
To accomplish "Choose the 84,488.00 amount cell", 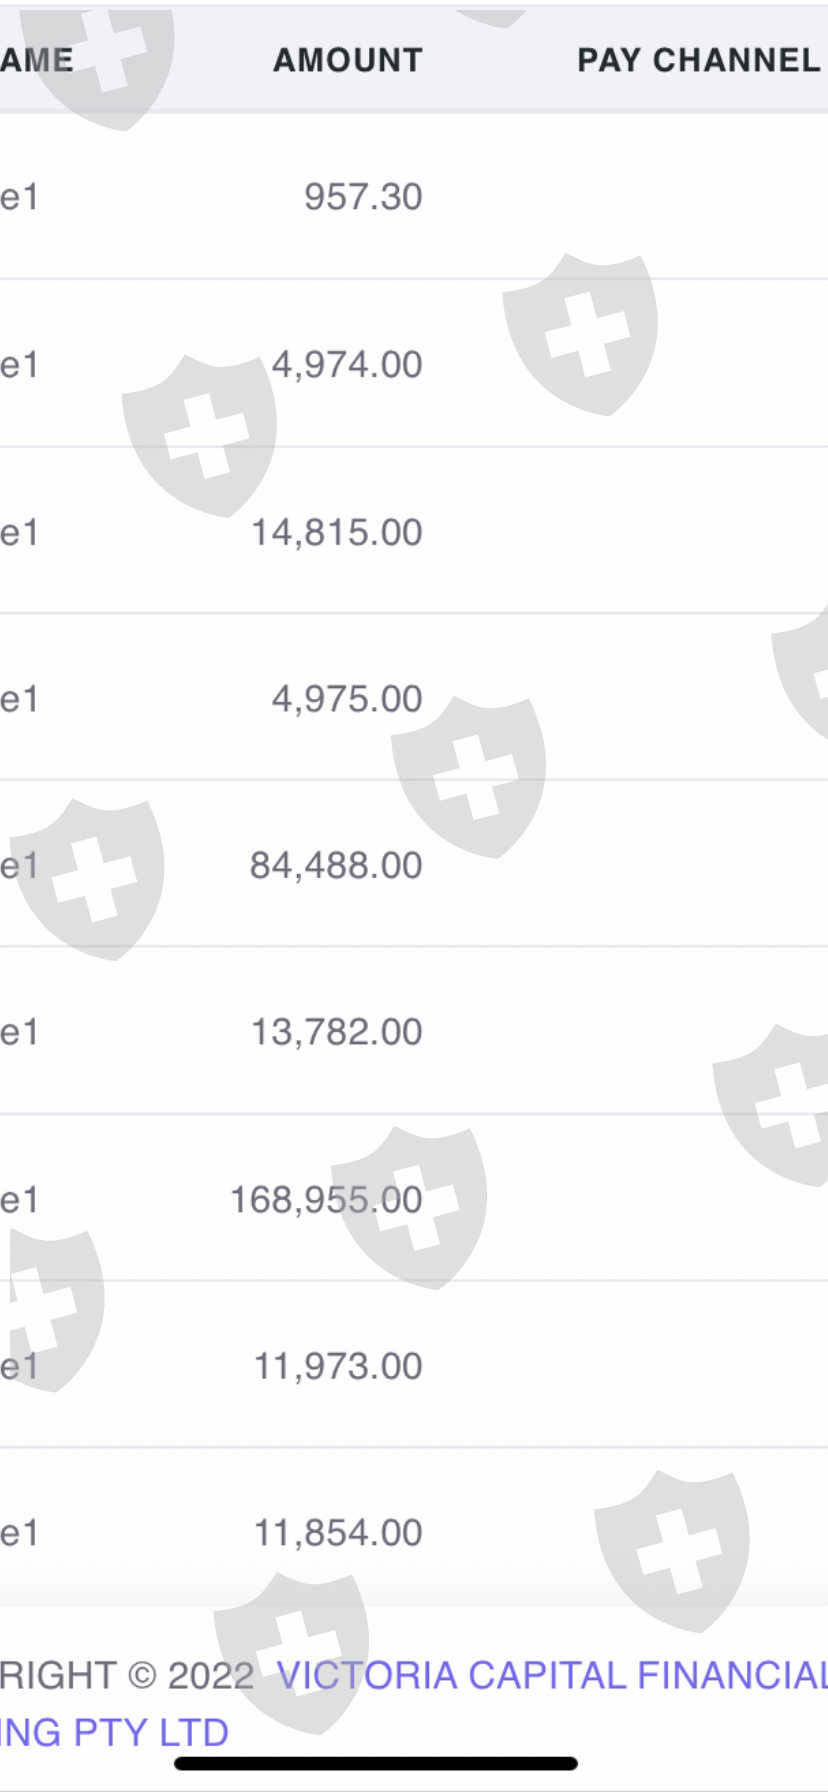I will click(336, 866).
